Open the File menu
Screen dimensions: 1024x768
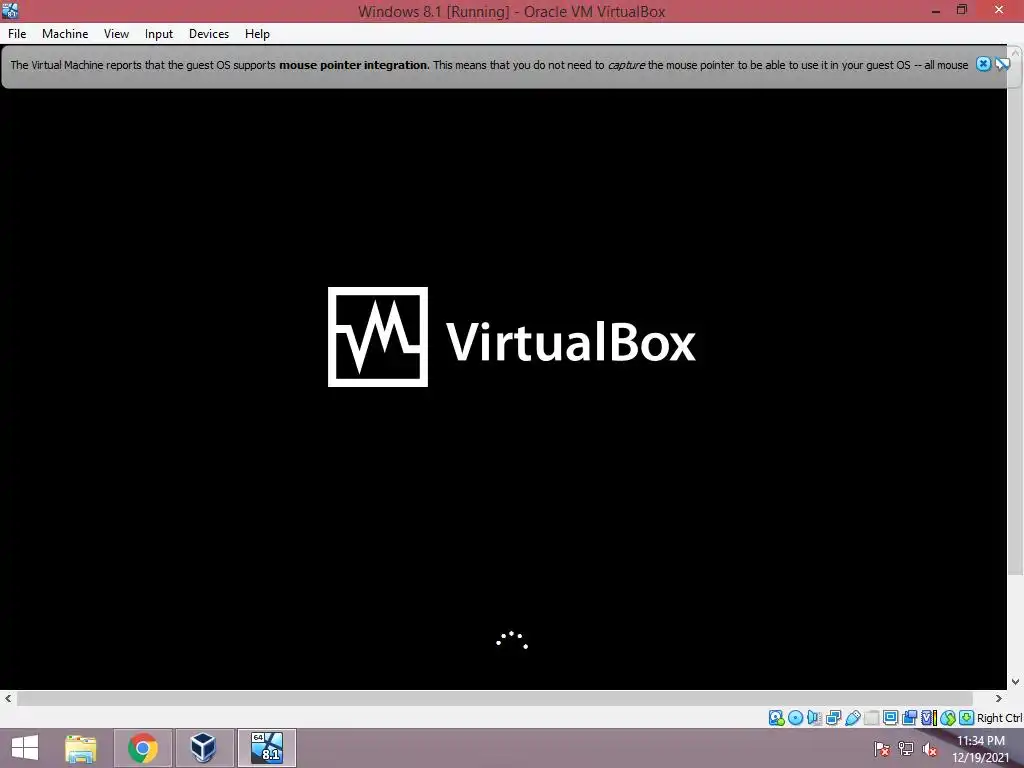(17, 34)
